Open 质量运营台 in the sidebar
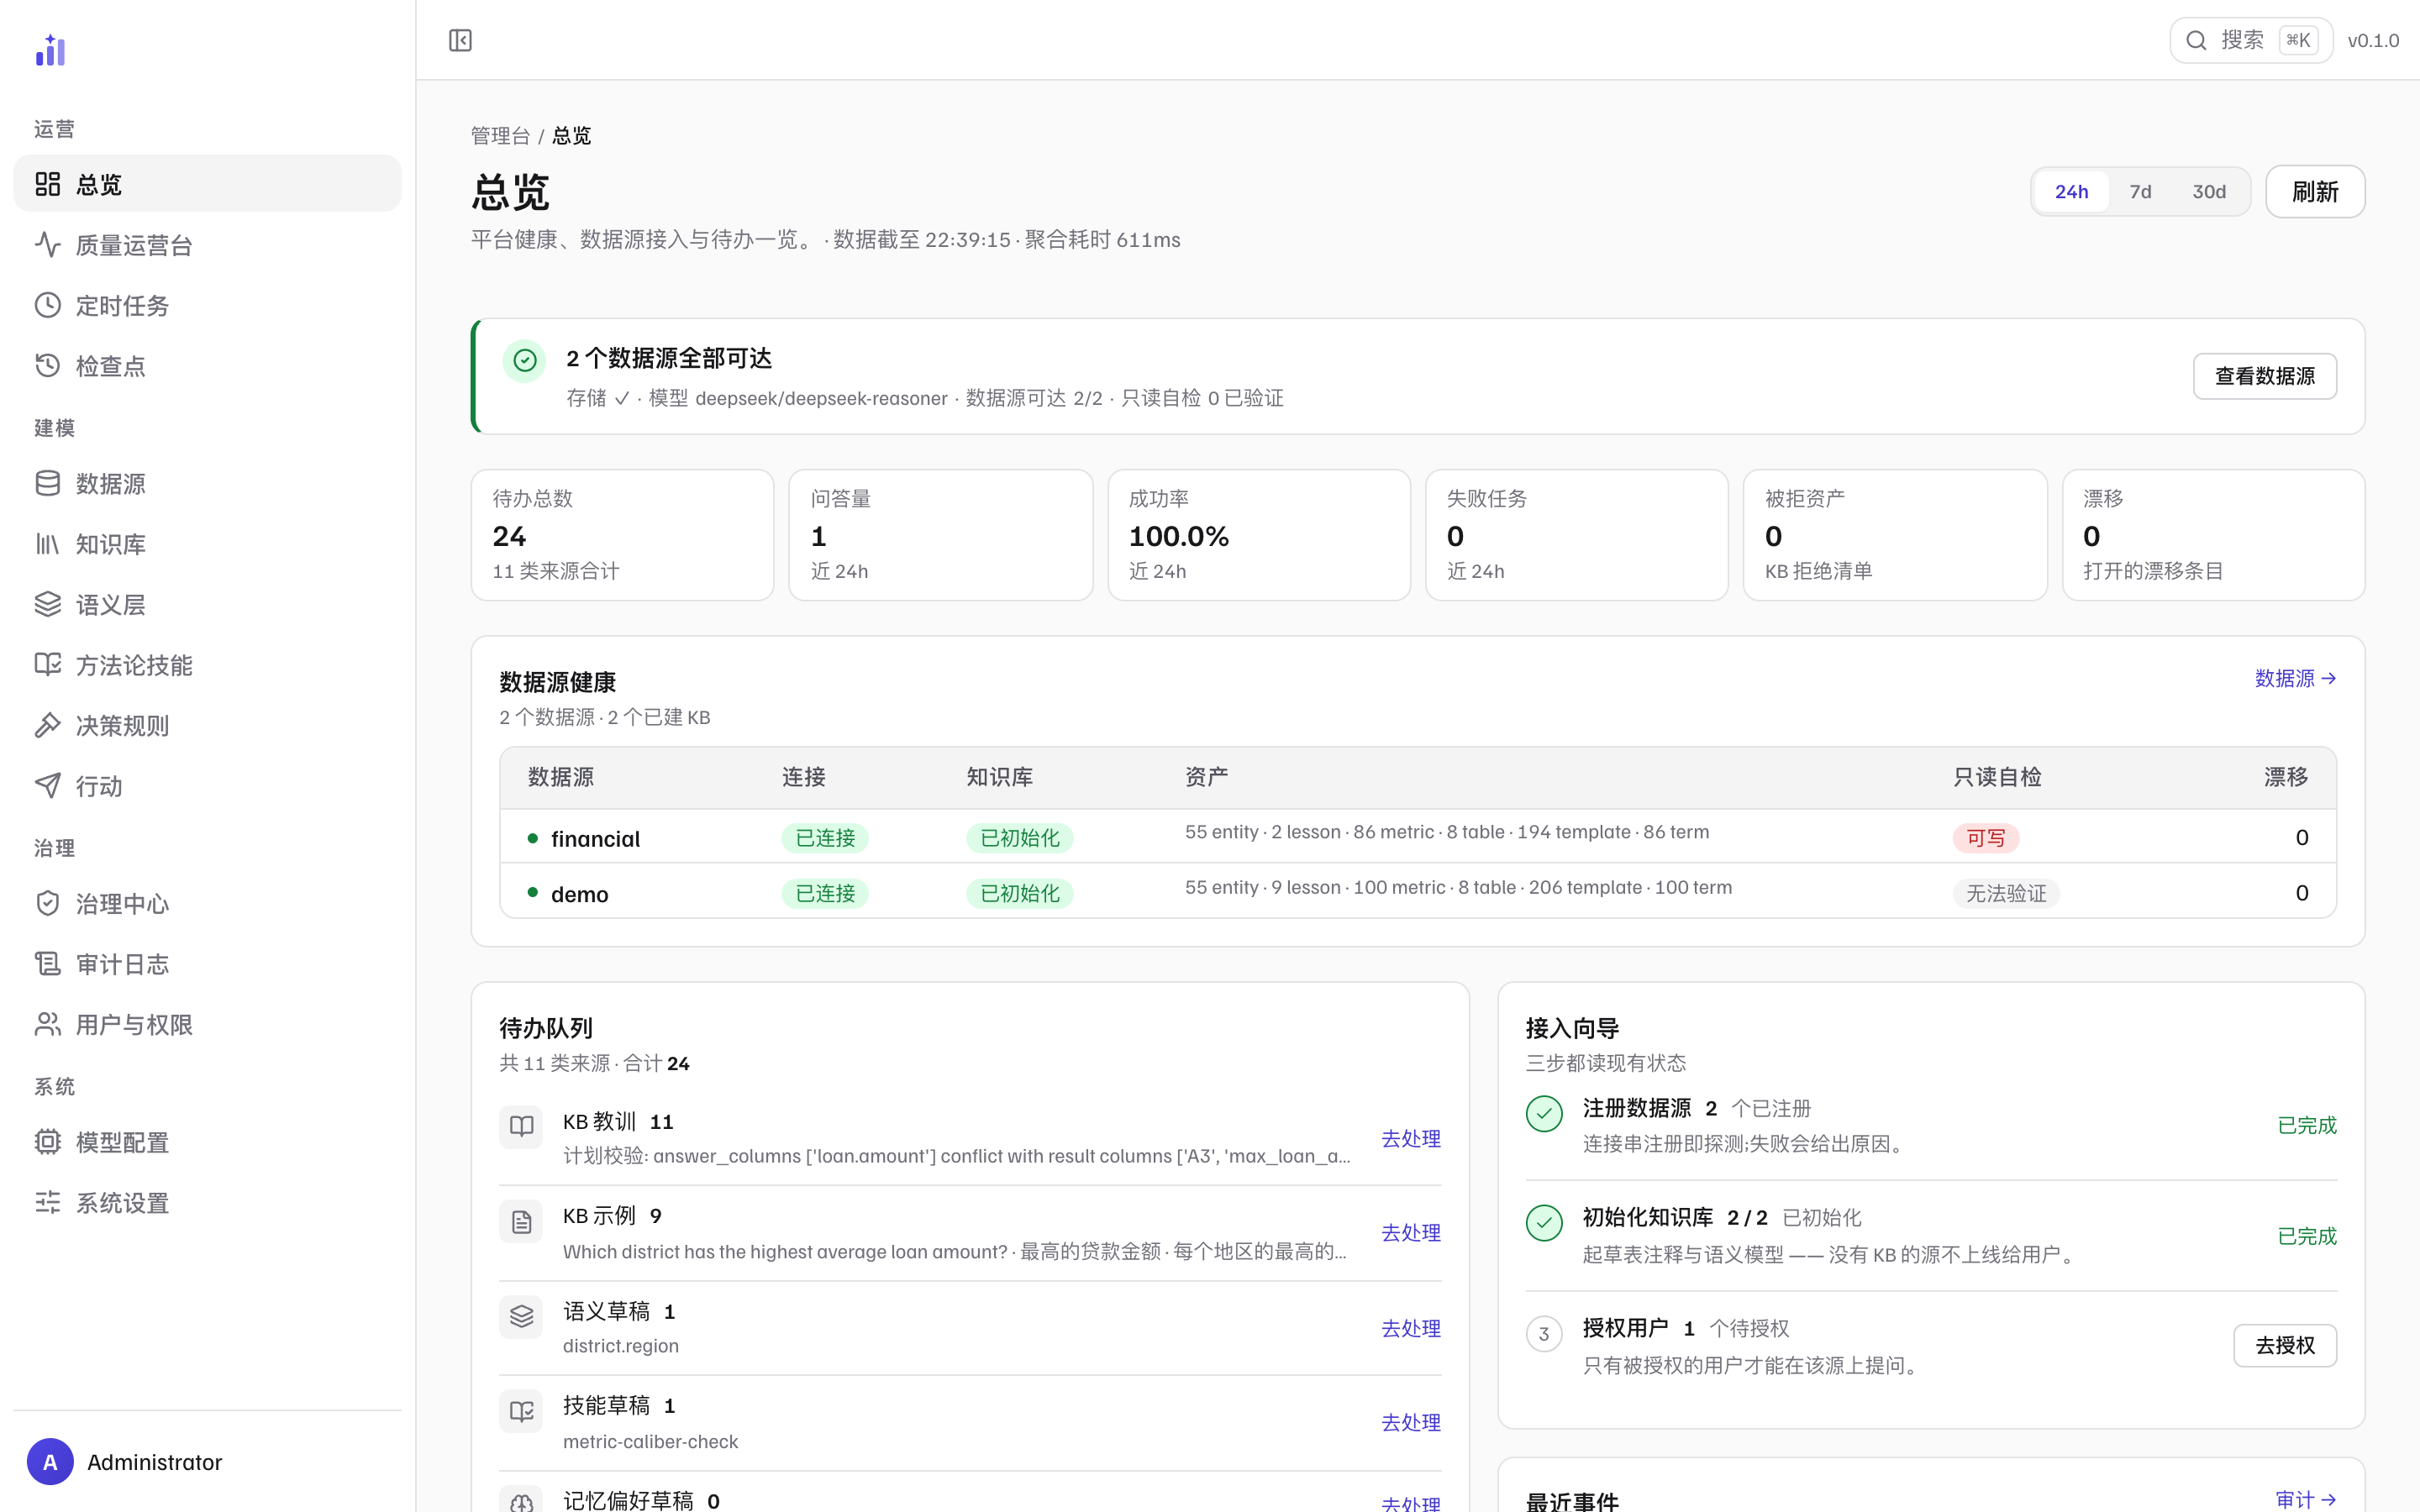Viewport: 2420px width, 1512px height. coord(207,245)
